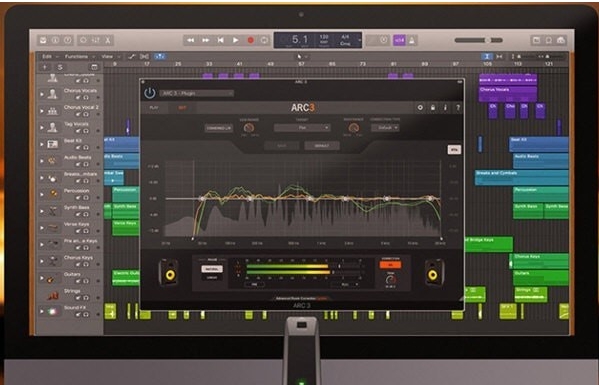This screenshot has width=599, height=385.
Task: Open the ARC 3 - Plugin preset dropdown
Action: (196, 93)
